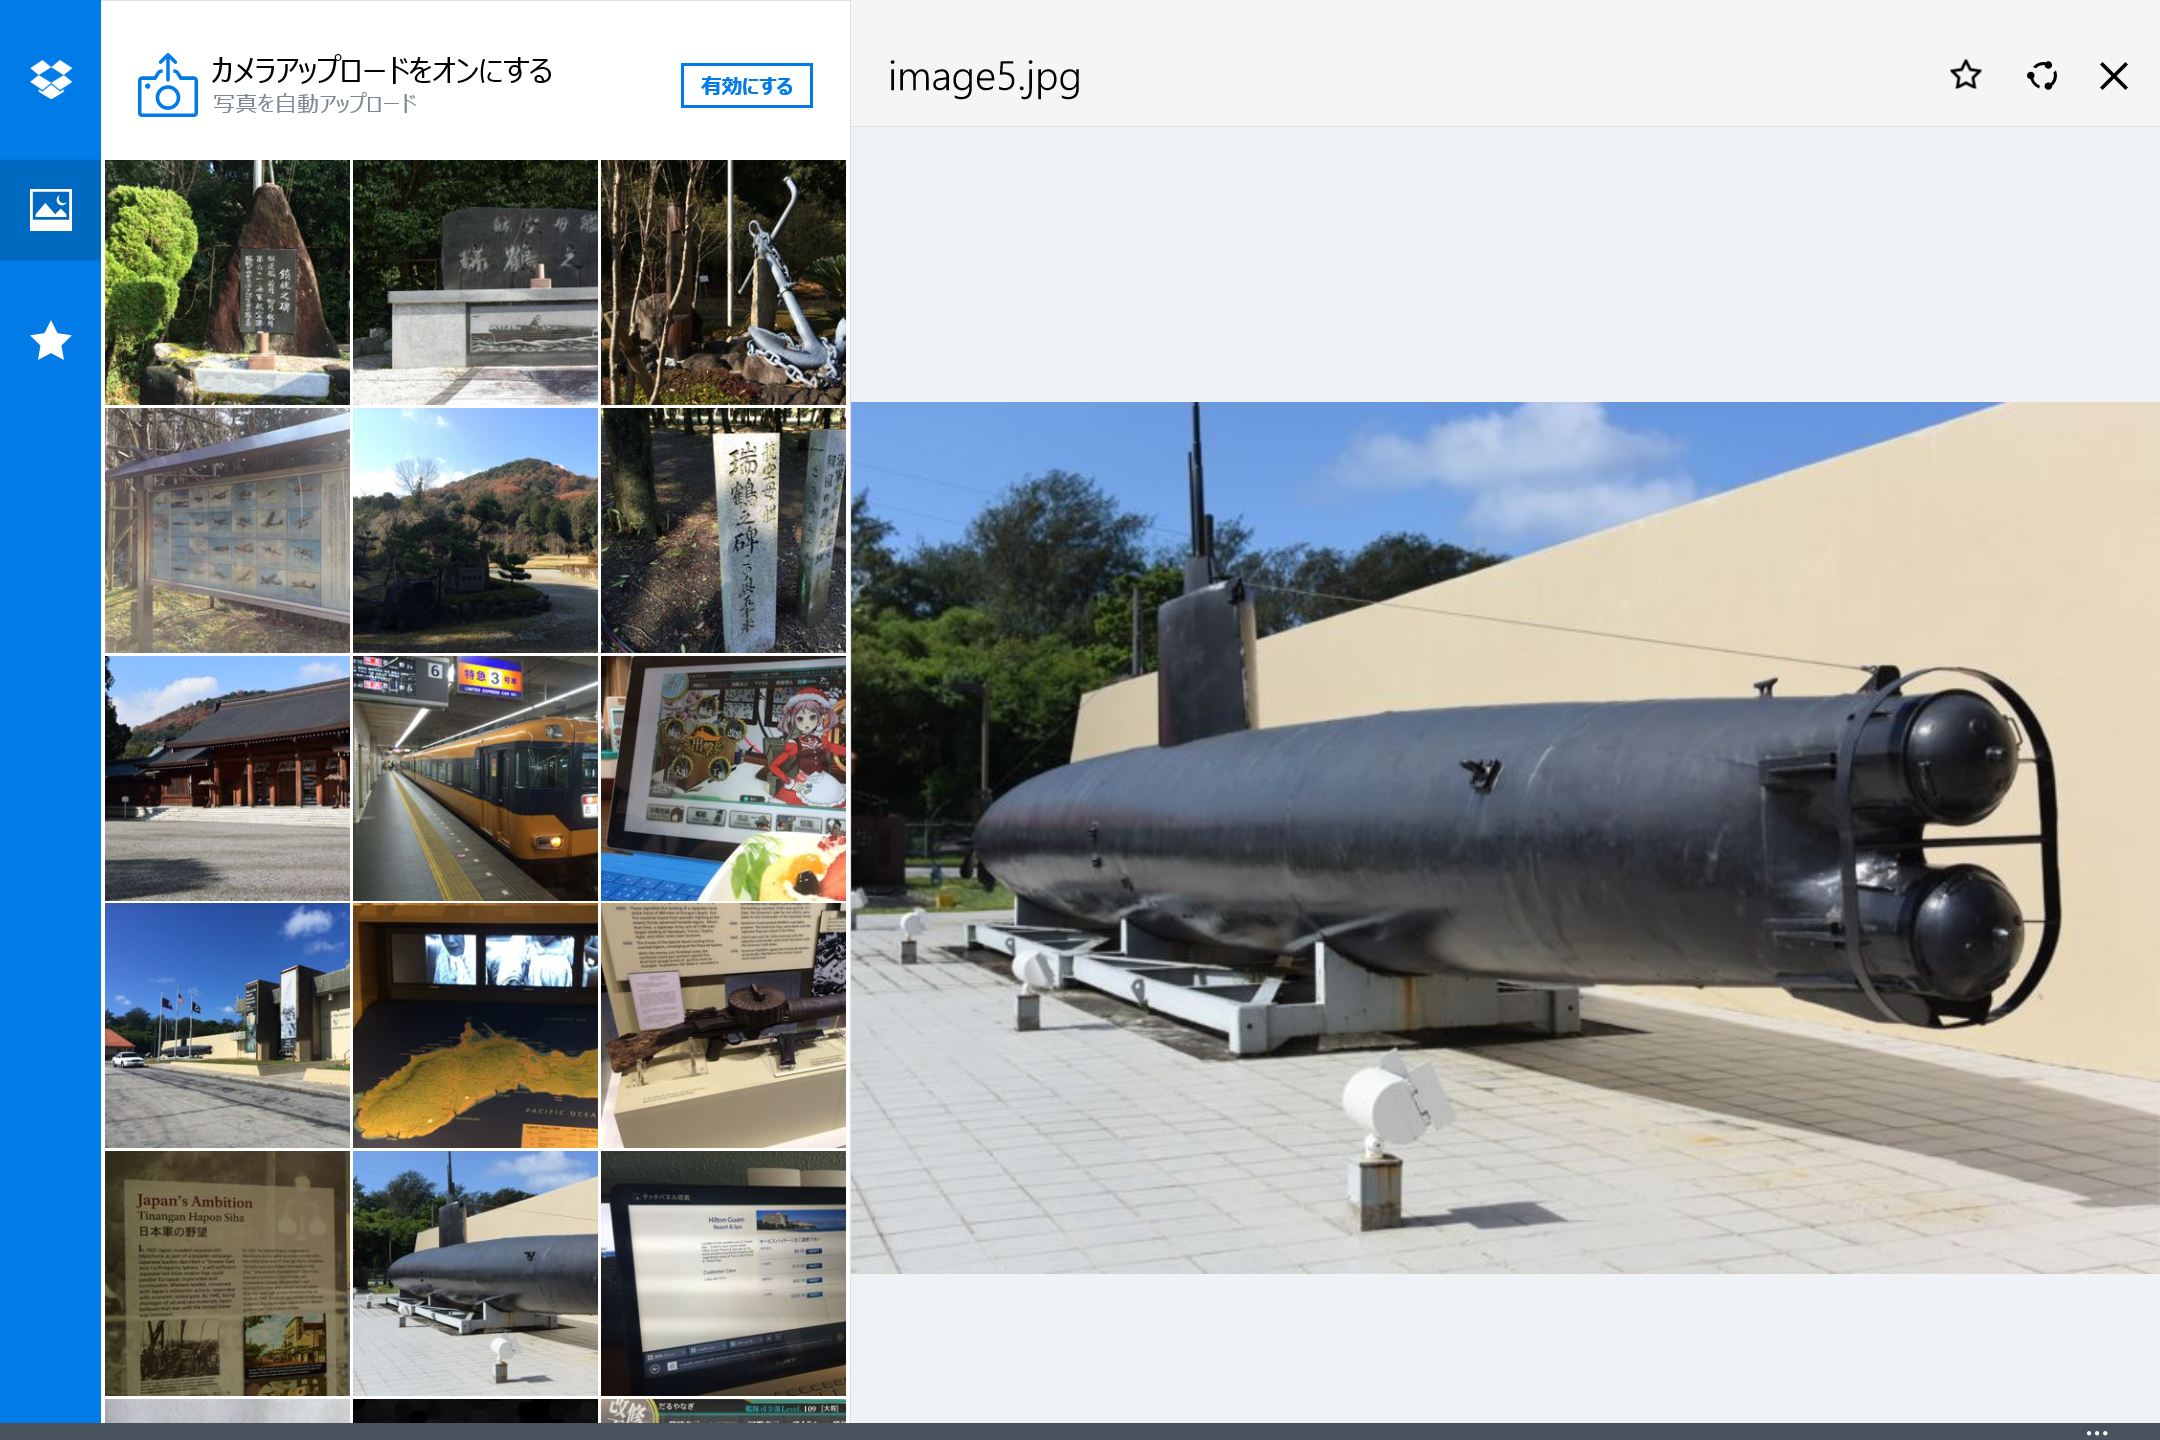
Task: Share image5.jpg using the share icon
Action: (x=2042, y=76)
